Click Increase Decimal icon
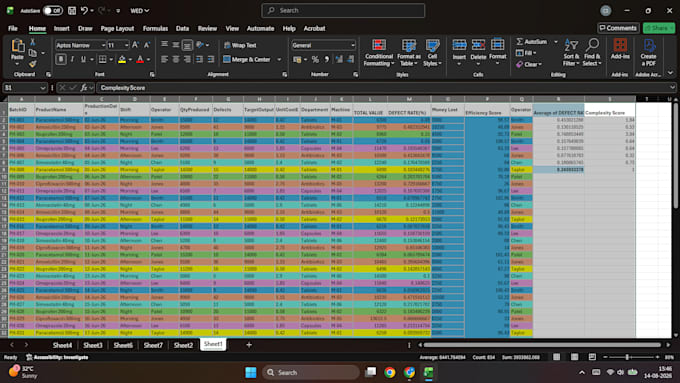Viewport: 680px width, 383px height. (x=339, y=59)
